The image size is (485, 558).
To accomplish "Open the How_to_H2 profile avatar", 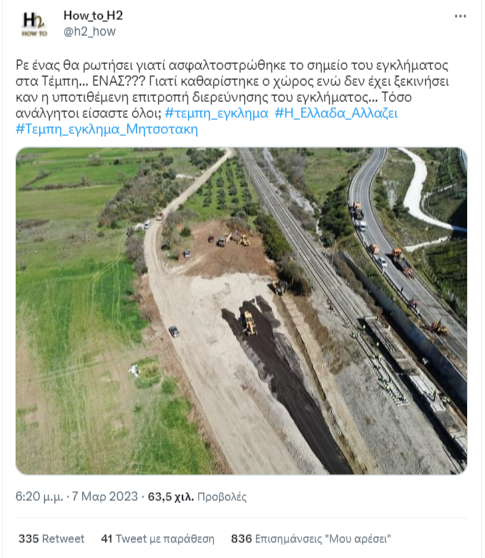I will coord(34,23).
